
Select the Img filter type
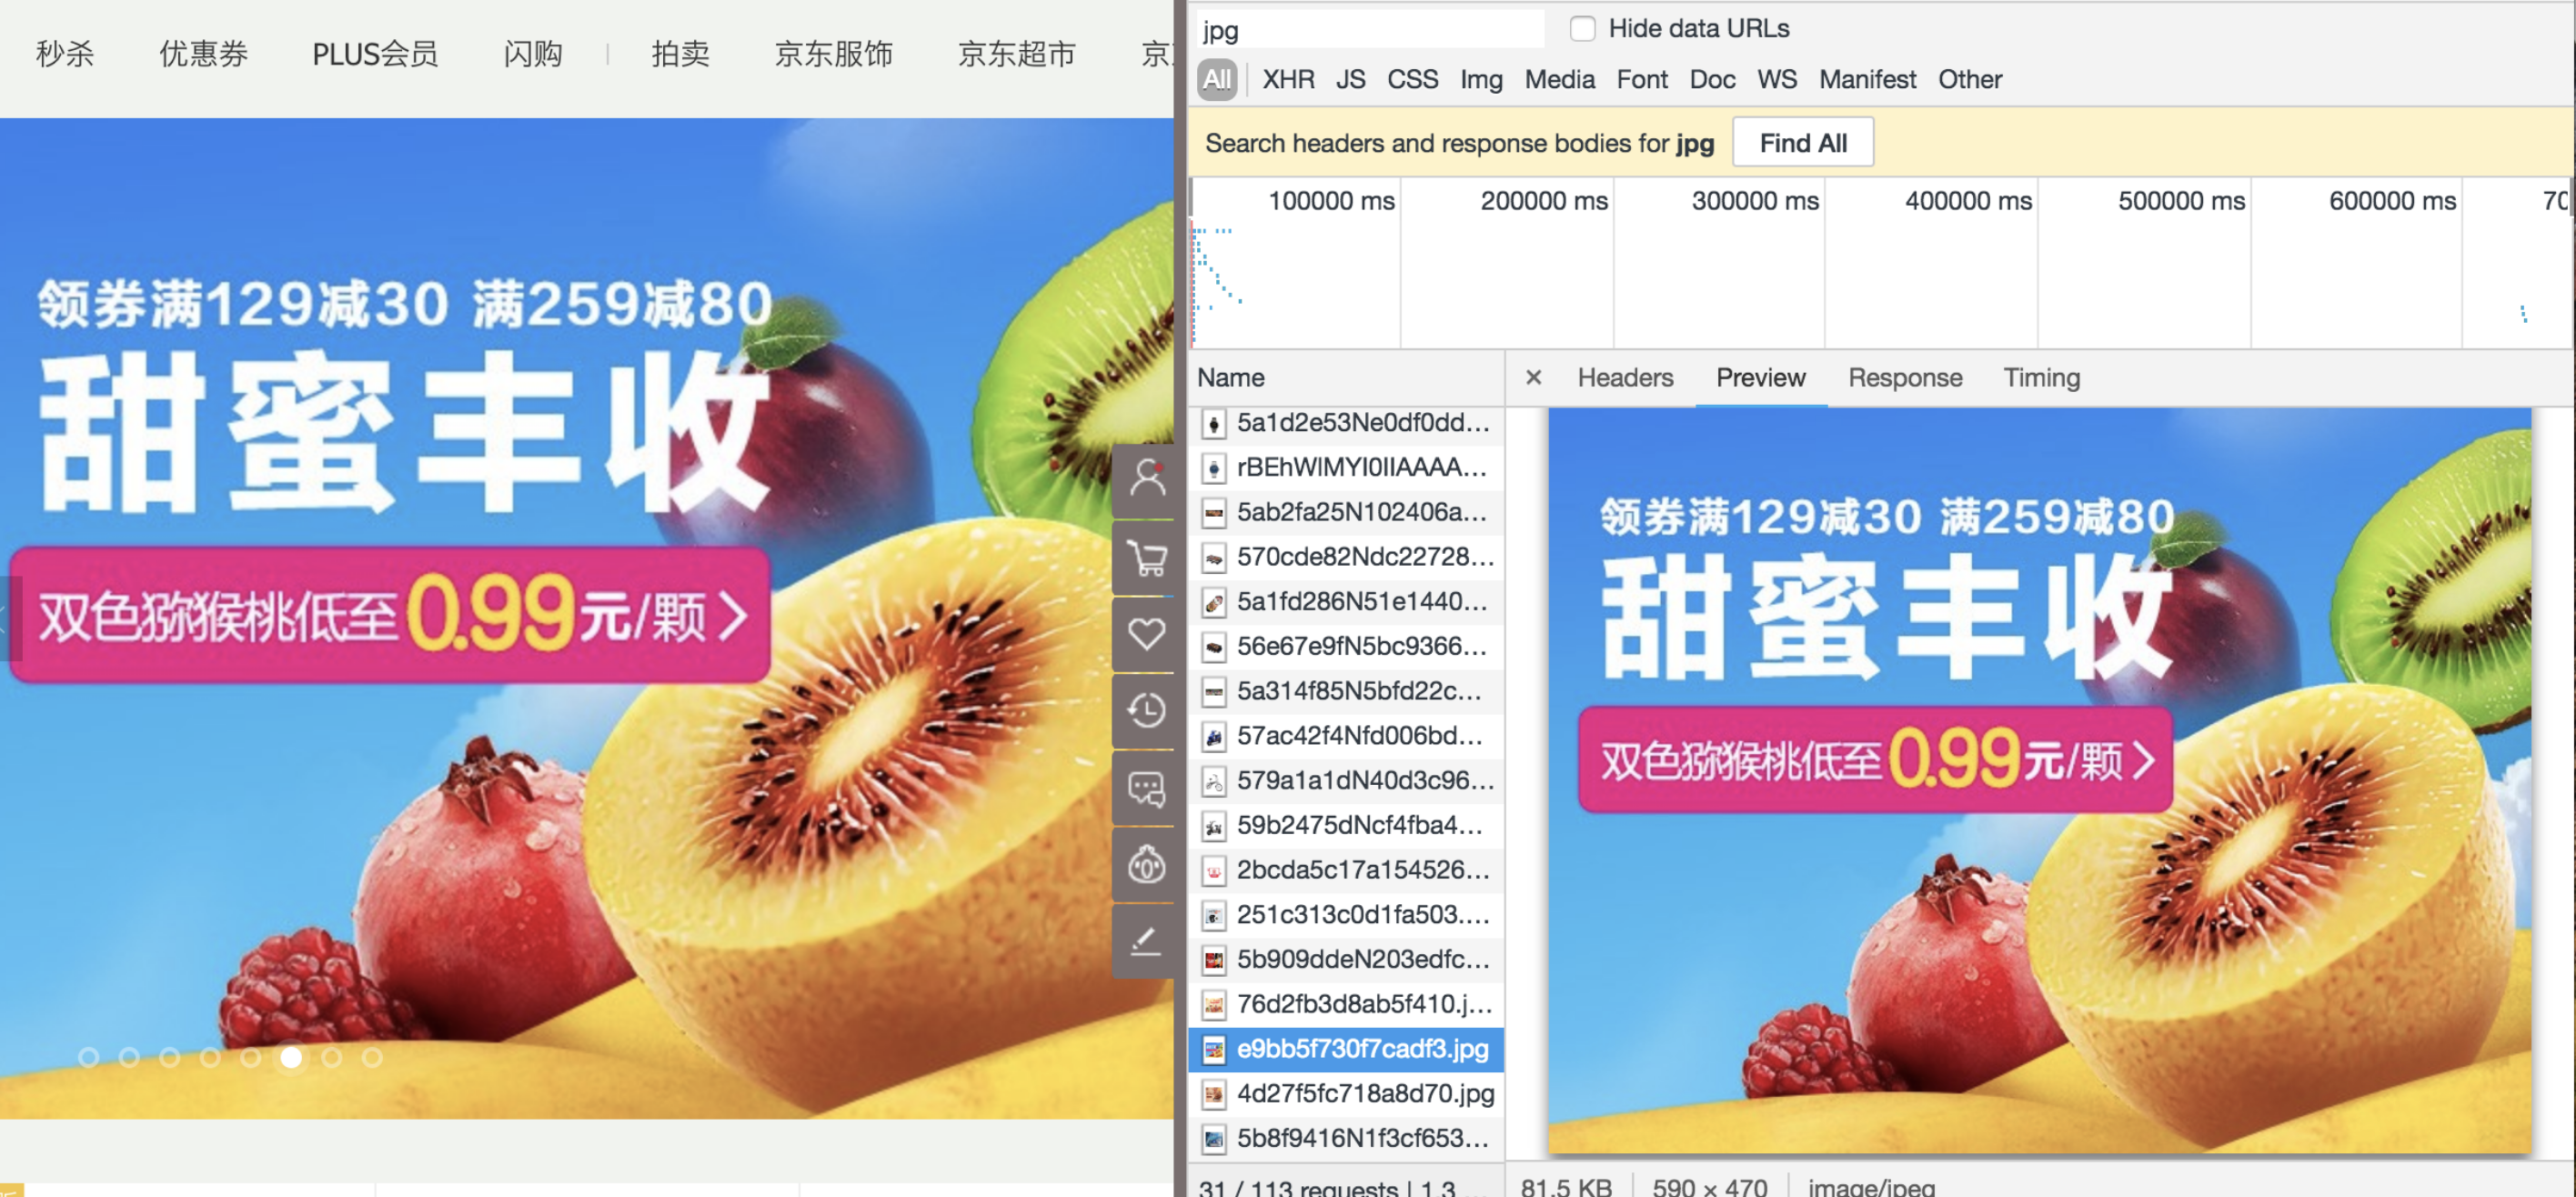click(x=1480, y=80)
